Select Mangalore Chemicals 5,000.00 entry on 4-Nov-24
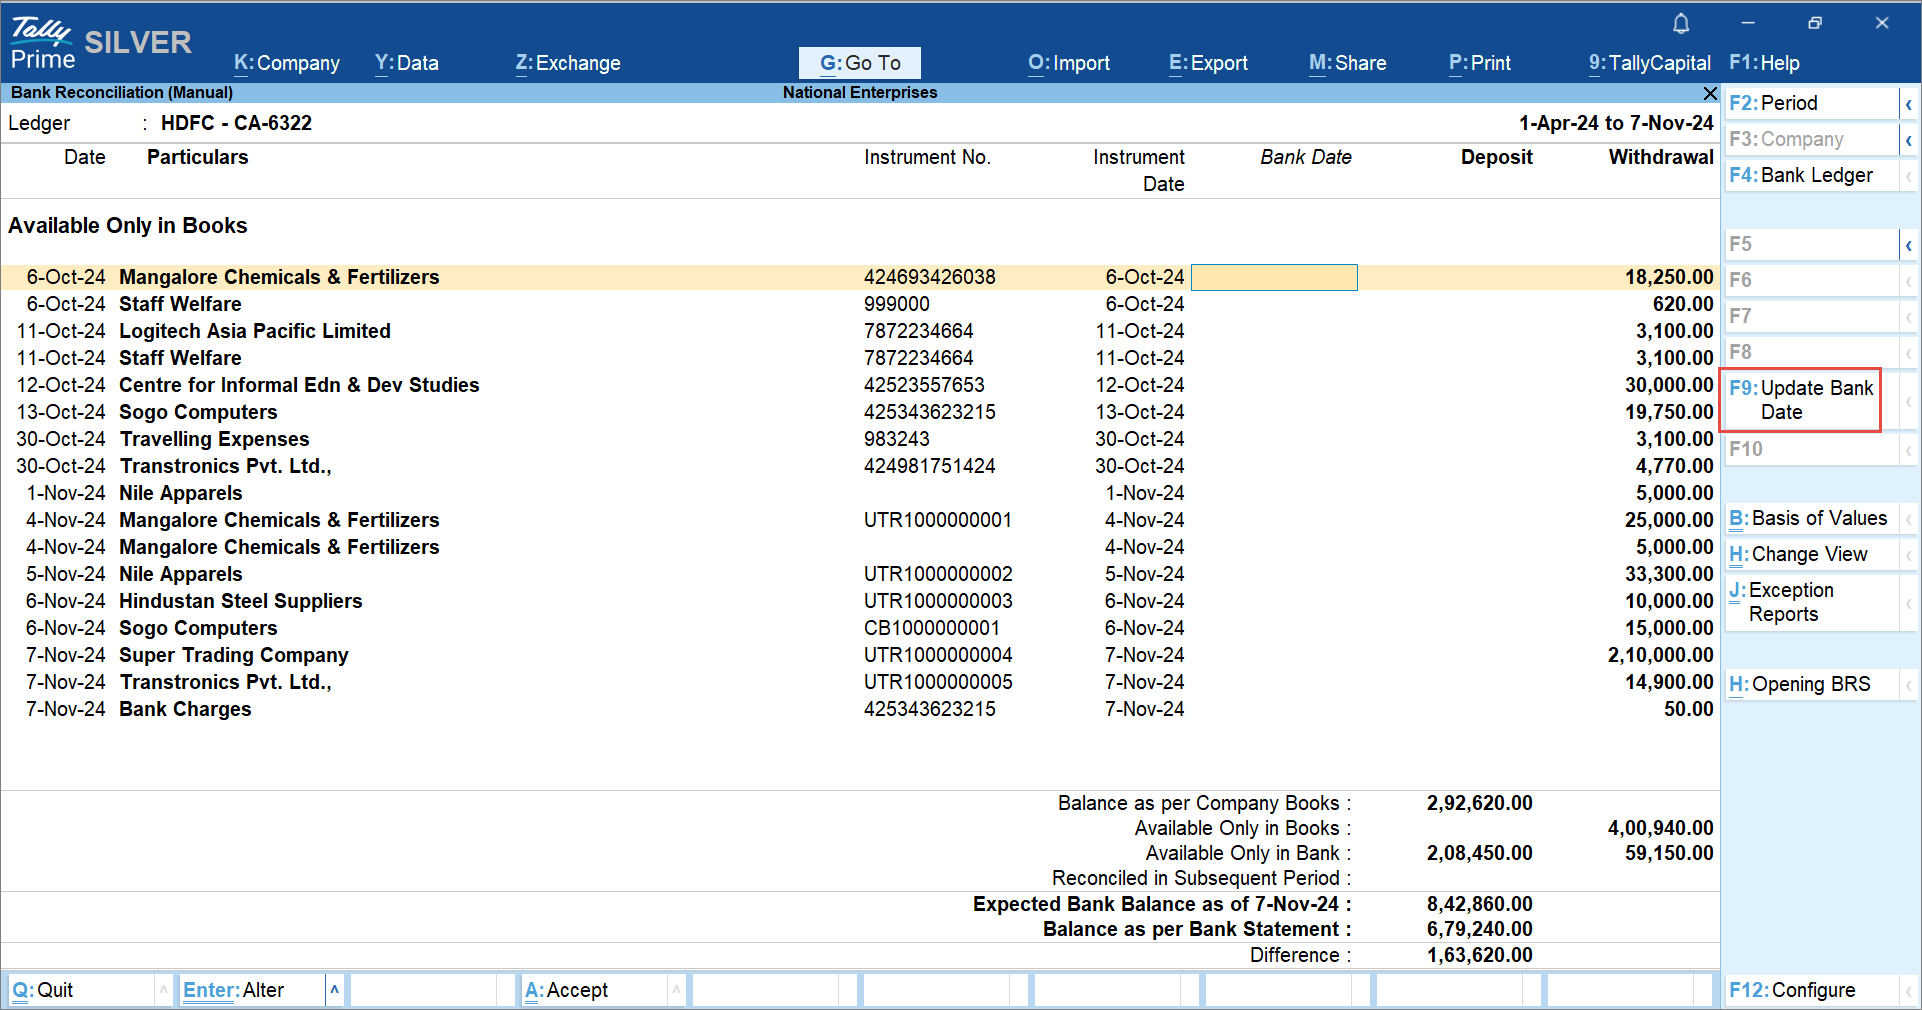Viewport: 1922px width, 1010px height. click(x=860, y=547)
